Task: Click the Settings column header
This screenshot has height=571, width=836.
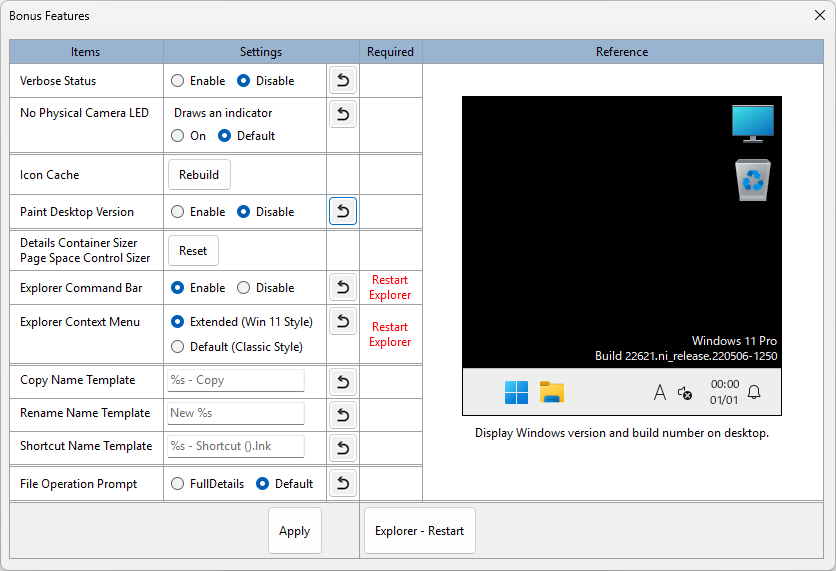Action: coord(261,52)
